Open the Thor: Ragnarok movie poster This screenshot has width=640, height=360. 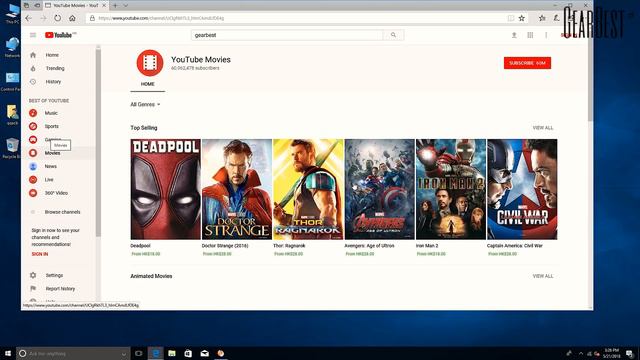point(308,189)
